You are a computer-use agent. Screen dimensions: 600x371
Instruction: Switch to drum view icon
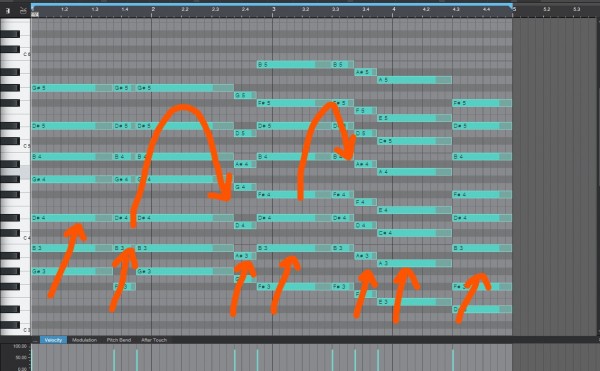coord(23,11)
